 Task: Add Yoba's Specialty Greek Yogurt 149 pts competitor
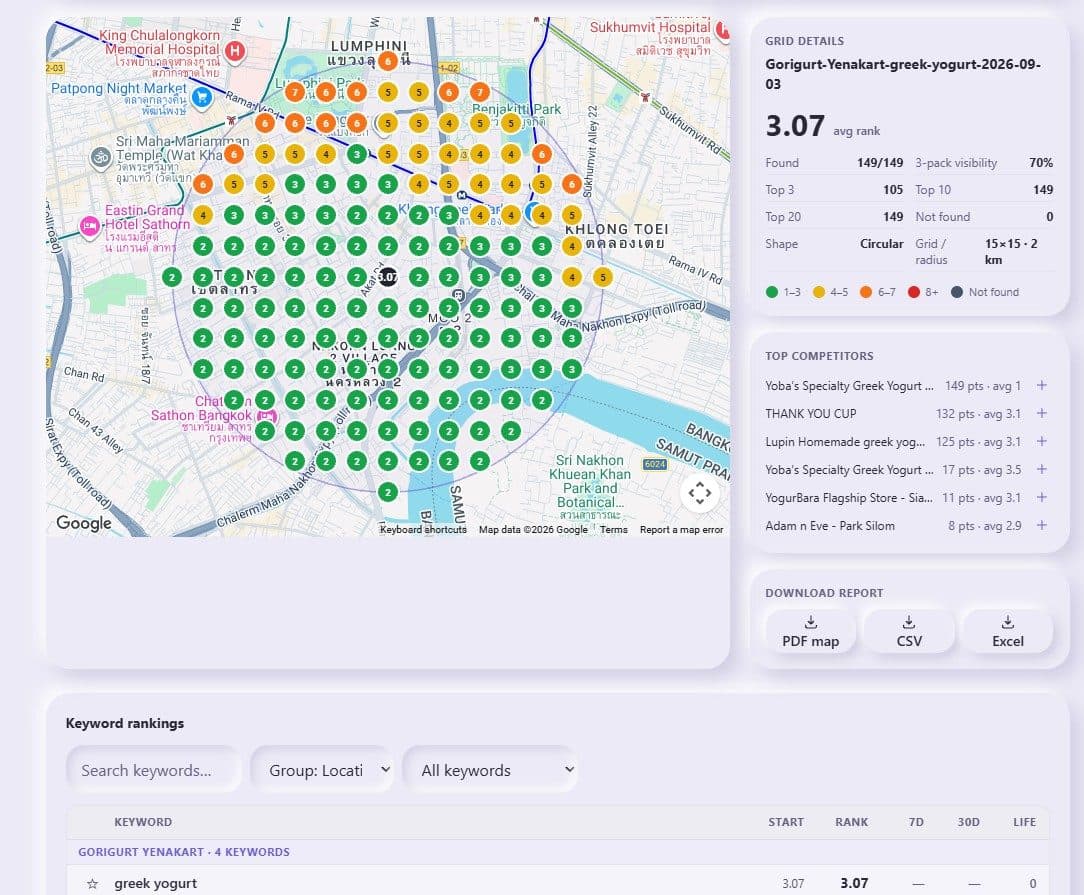pos(1042,386)
